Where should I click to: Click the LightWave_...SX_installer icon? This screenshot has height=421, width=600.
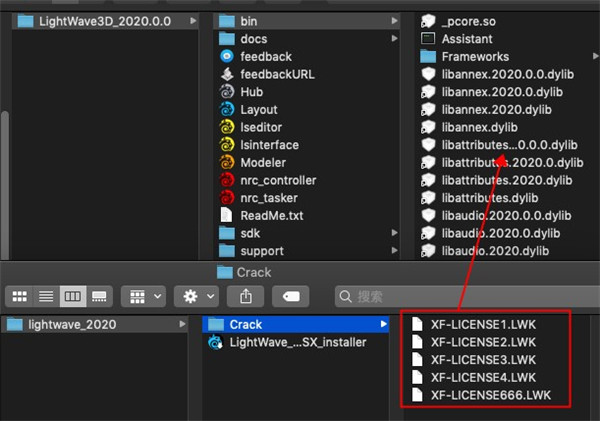[x=215, y=342]
